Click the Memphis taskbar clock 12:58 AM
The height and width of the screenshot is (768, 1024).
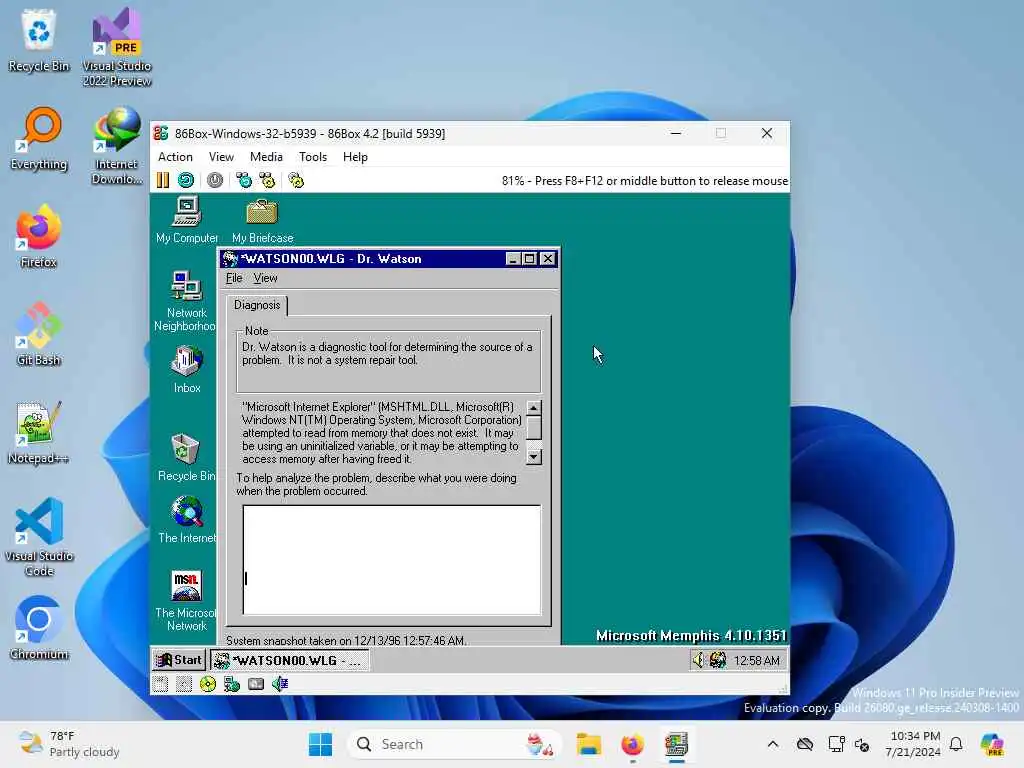click(x=756, y=661)
